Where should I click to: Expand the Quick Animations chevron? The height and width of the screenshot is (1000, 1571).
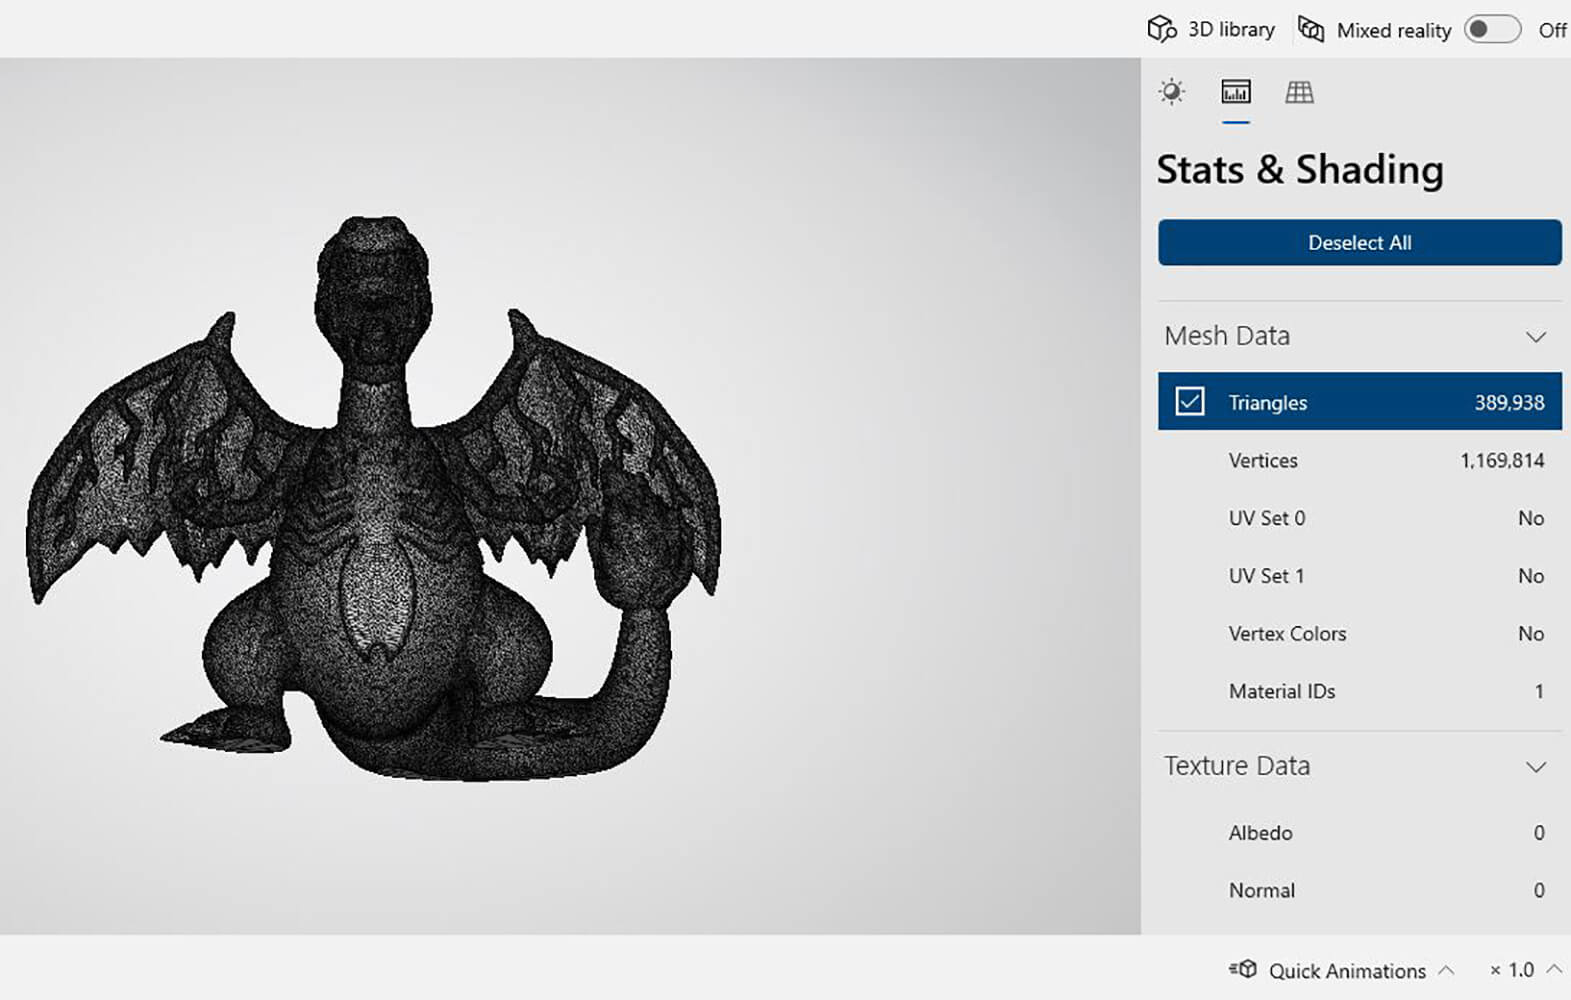point(1446,970)
